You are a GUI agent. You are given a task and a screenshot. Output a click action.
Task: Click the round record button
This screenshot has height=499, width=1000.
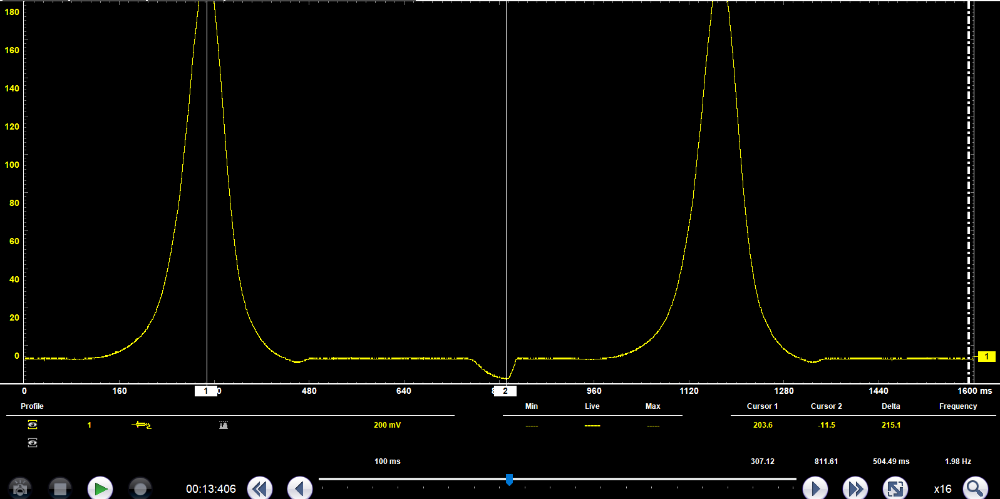pyautogui.click(x=140, y=489)
